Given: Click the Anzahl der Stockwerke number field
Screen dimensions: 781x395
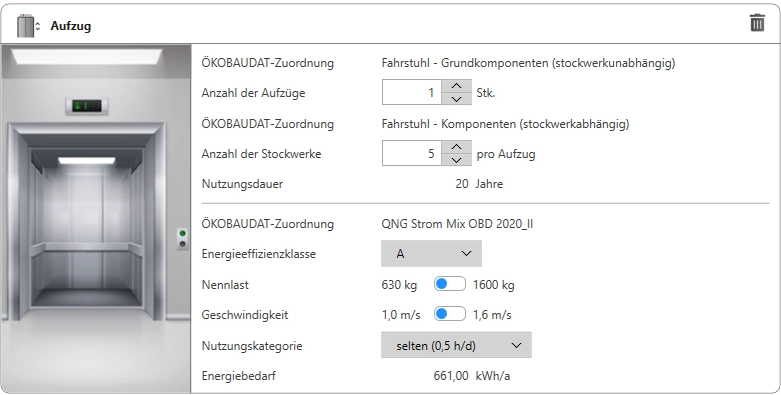Looking at the screenshot, I should point(412,153).
